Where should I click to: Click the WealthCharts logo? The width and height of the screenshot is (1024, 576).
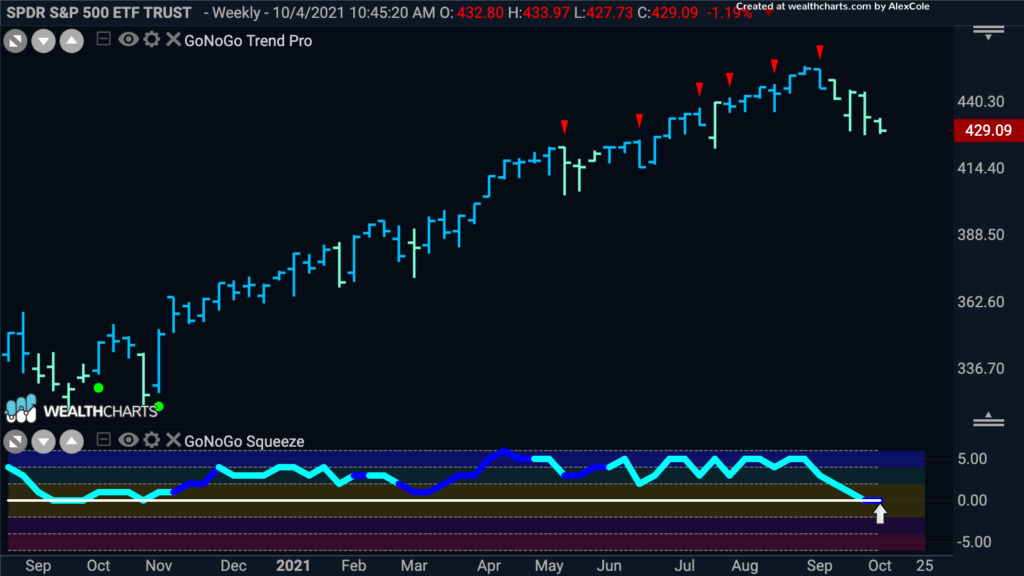tap(82, 409)
